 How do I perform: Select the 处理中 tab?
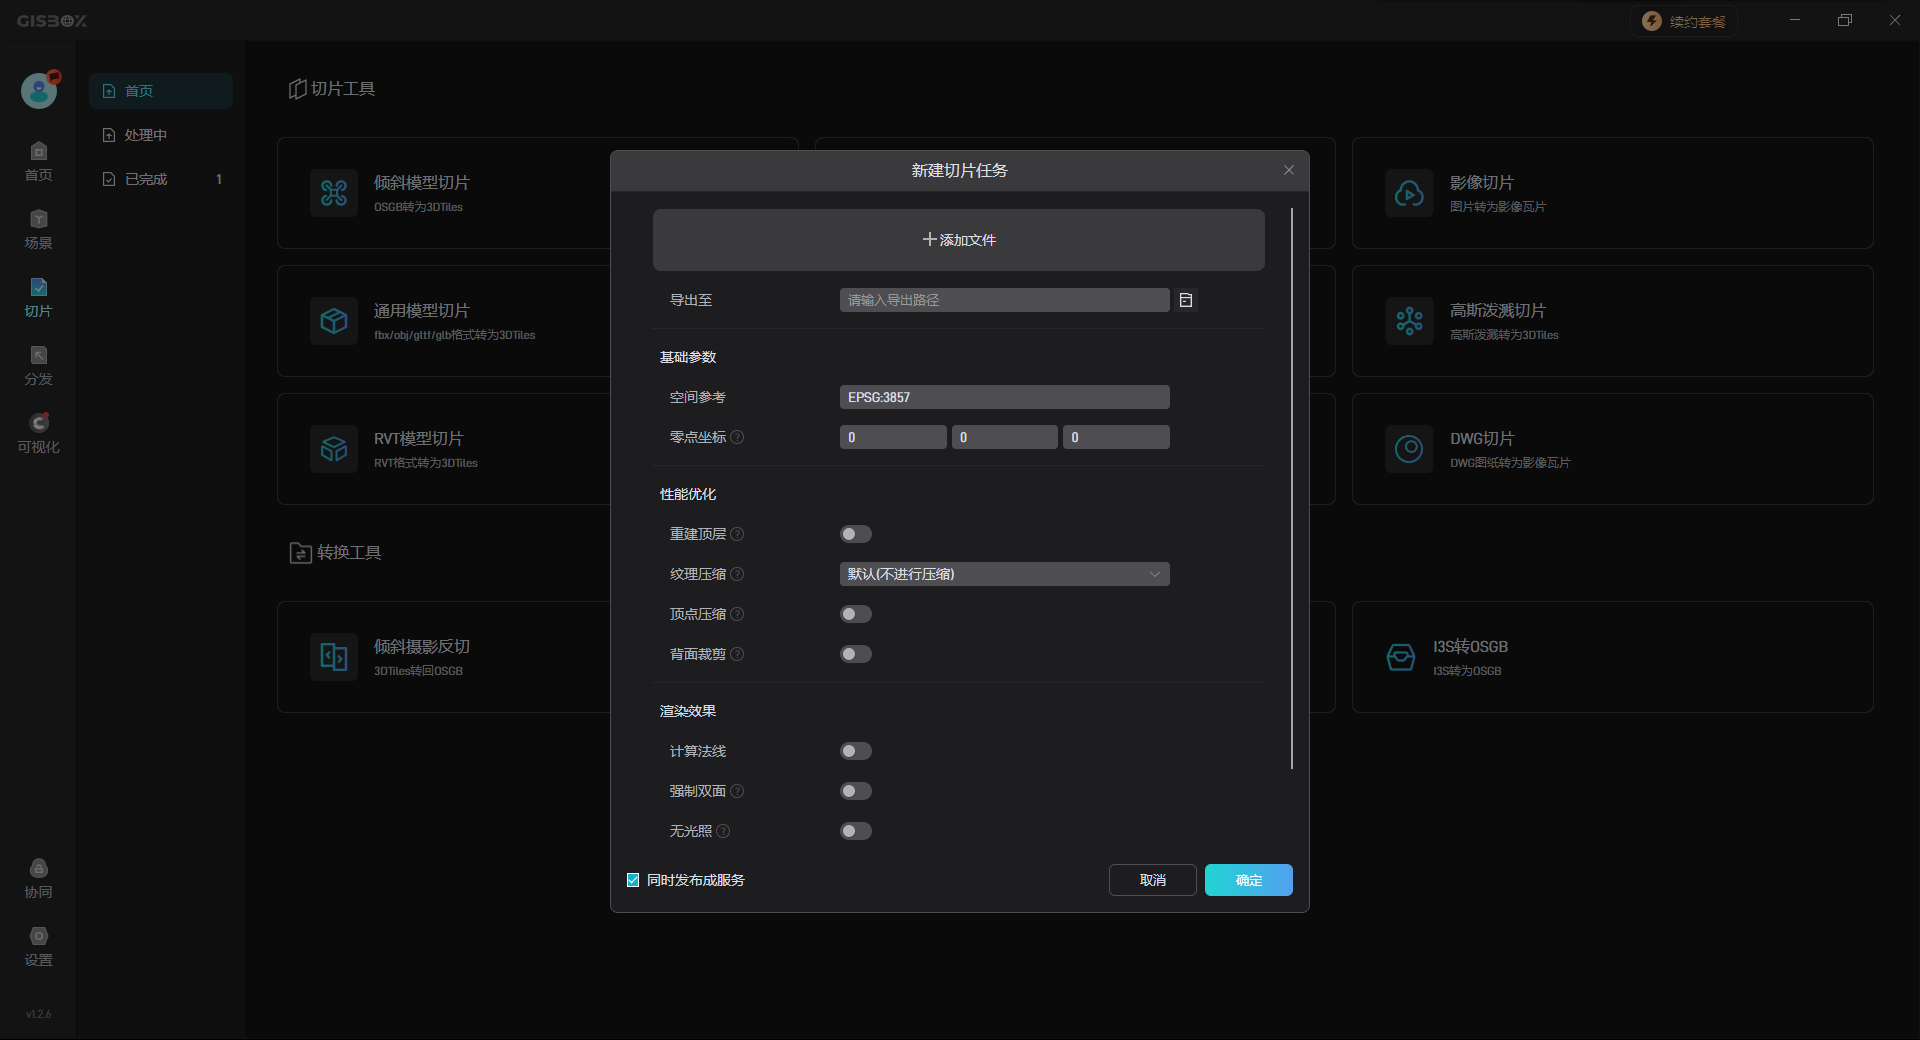click(160, 135)
